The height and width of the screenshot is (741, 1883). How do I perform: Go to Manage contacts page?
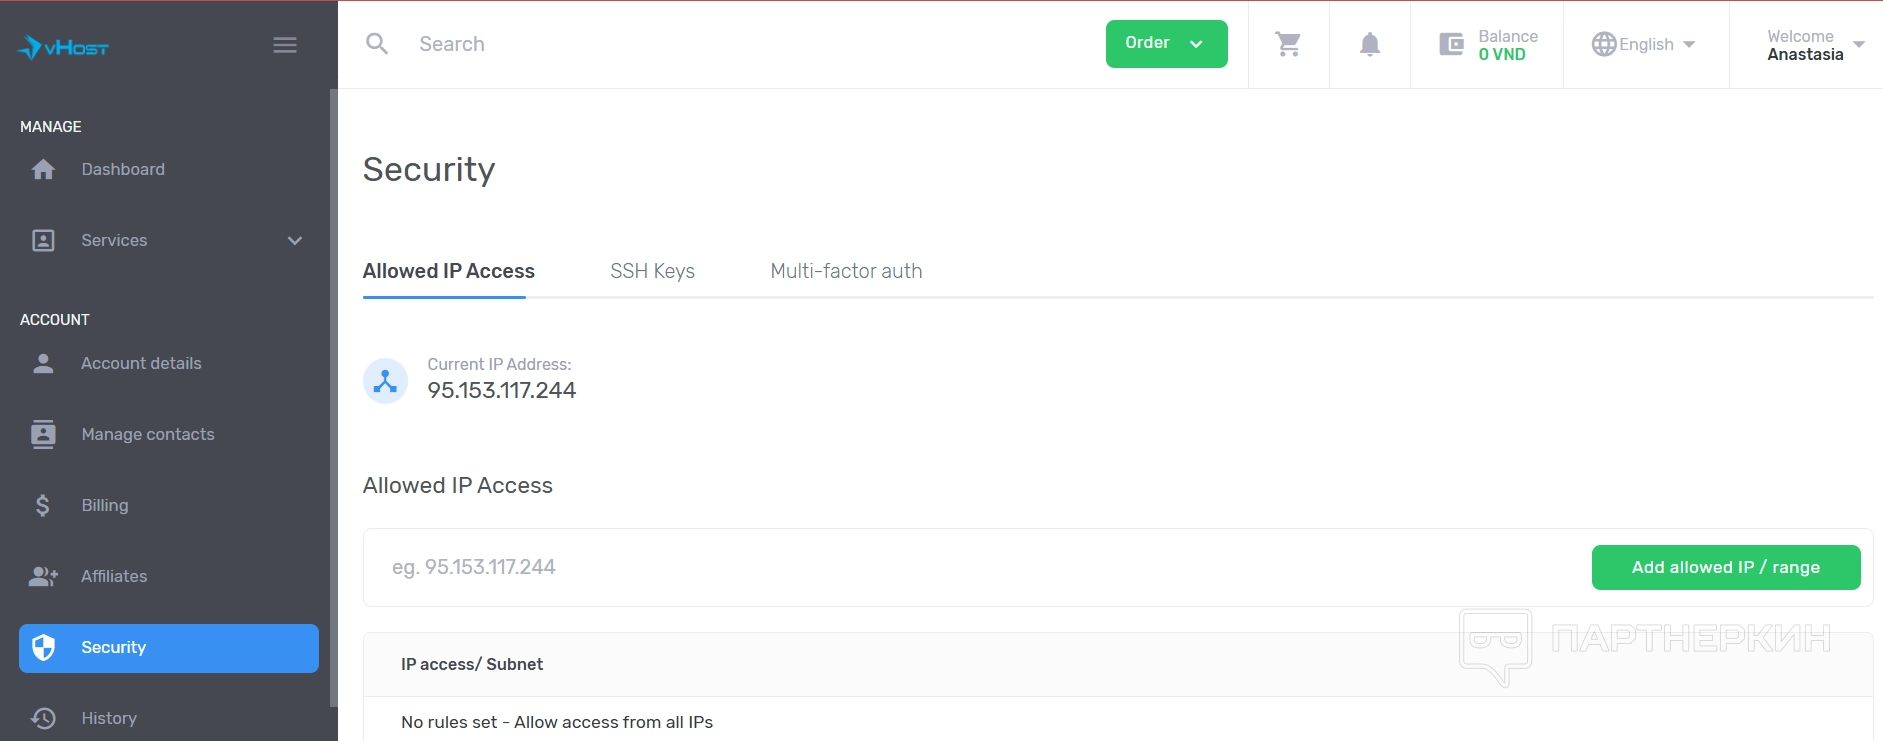(x=147, y=435)
